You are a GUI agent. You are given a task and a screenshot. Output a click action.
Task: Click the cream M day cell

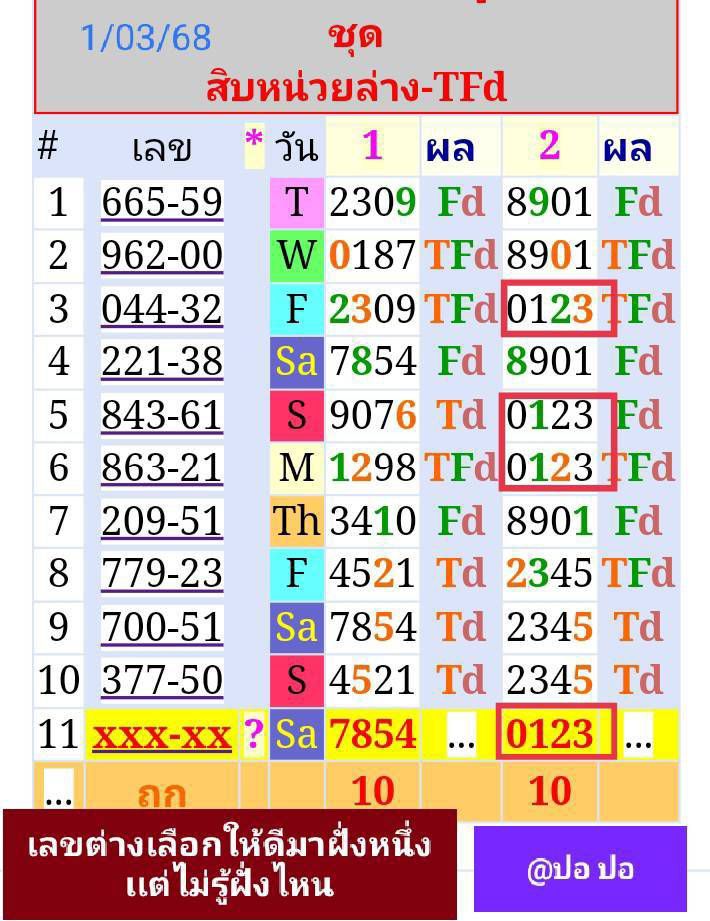pos(296,468)
